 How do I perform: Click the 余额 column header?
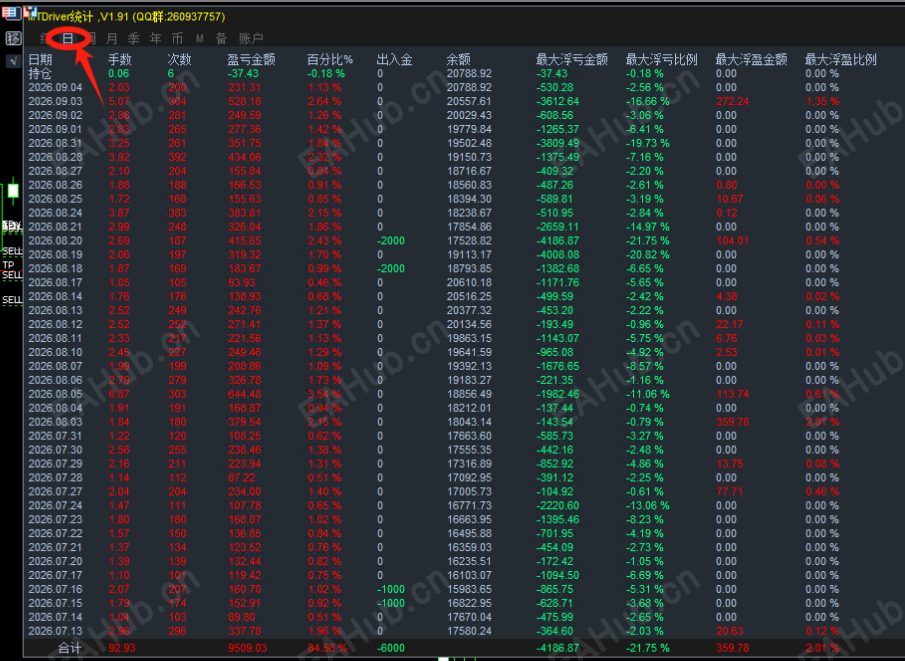point(458,59)
